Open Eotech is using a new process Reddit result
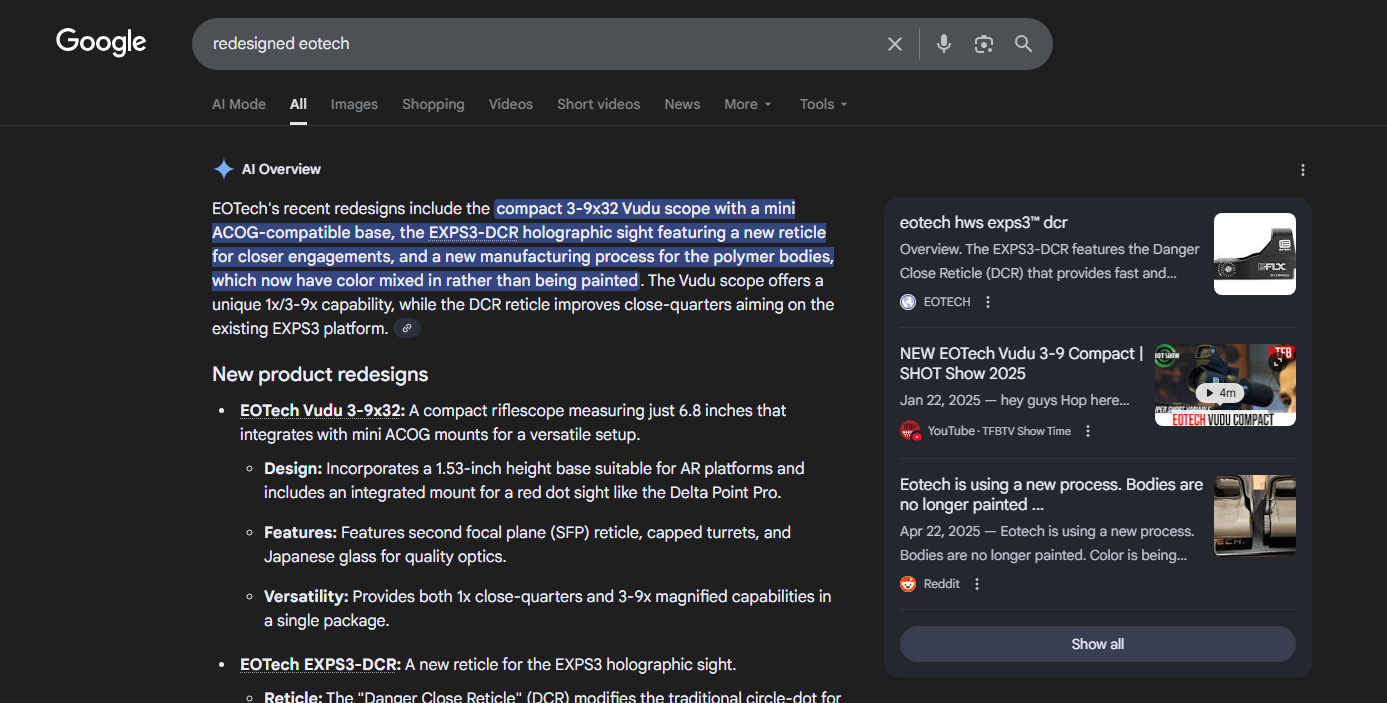Screen dimensions: 1387x703 pos(1051,494)
